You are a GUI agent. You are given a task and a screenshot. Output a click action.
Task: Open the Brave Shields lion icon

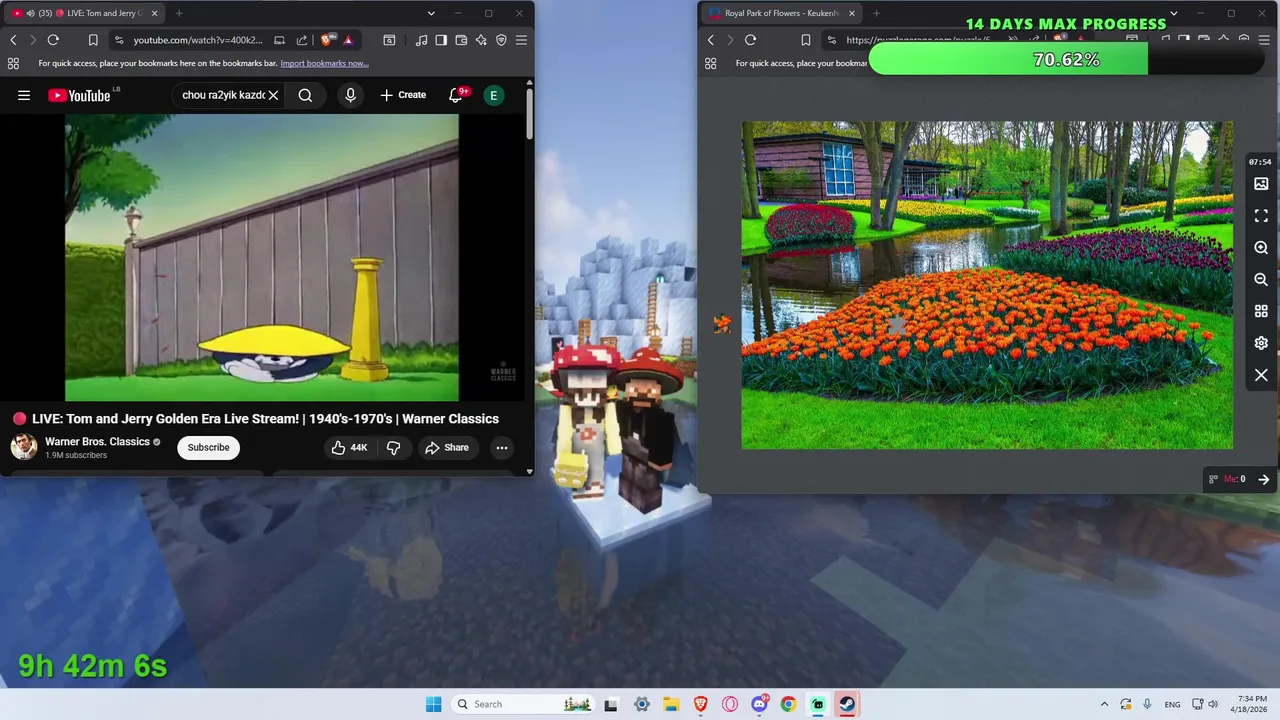click(x=327, y=40)
